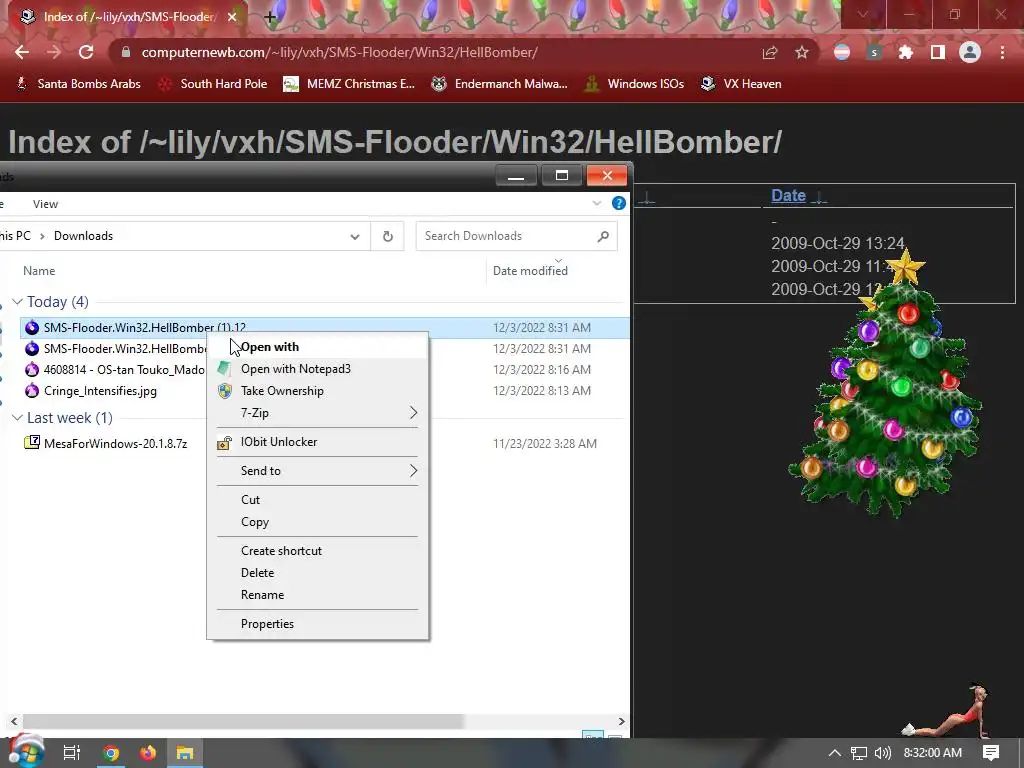Open Properties from context menu

[x=317, y=624]
